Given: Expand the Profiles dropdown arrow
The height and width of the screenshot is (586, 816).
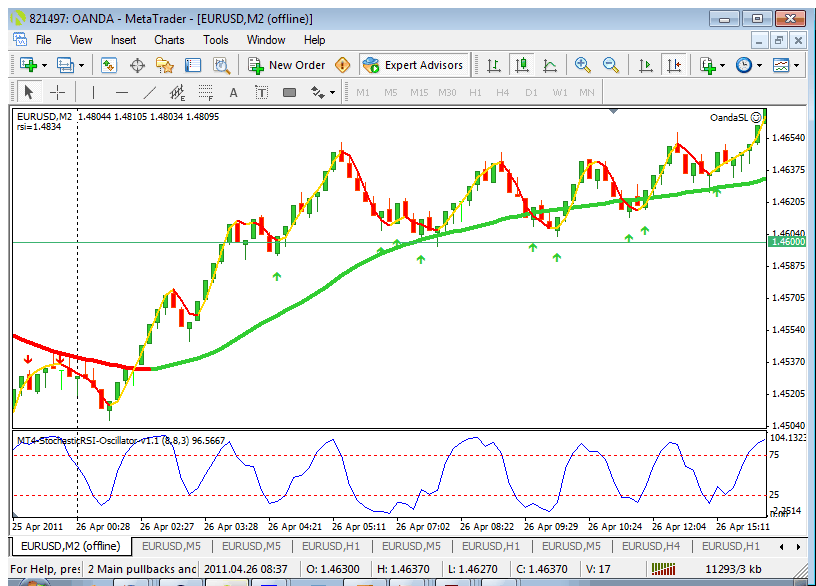Looking at the screenshot, I should pyautogui.click(x=82, y=66).
